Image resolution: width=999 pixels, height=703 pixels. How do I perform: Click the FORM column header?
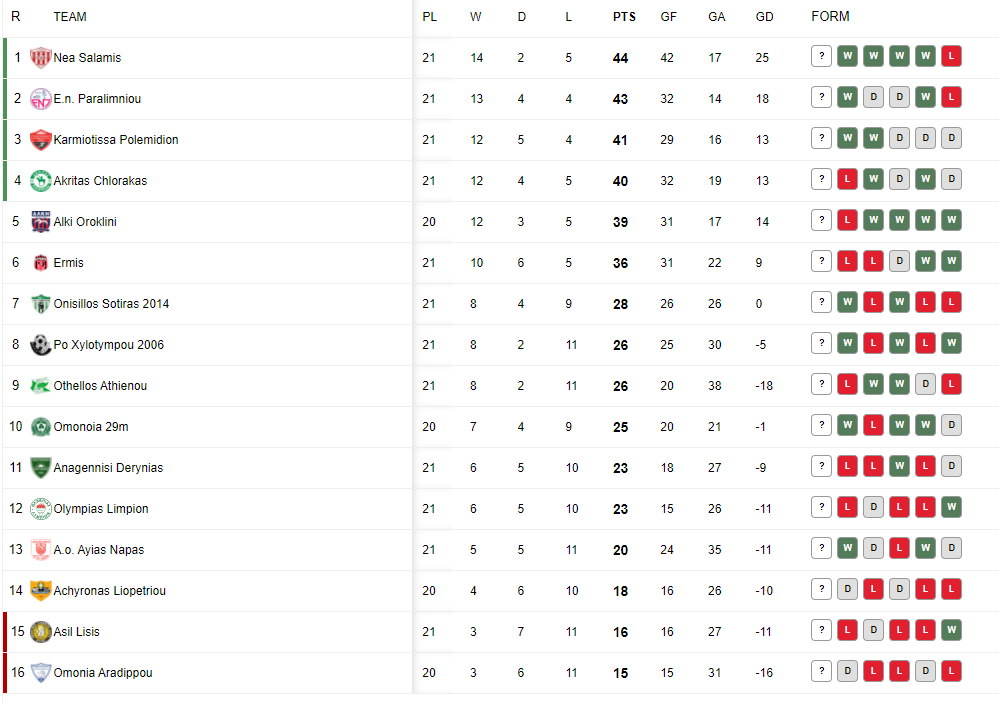pyautogui.click(x=830, y=16)
